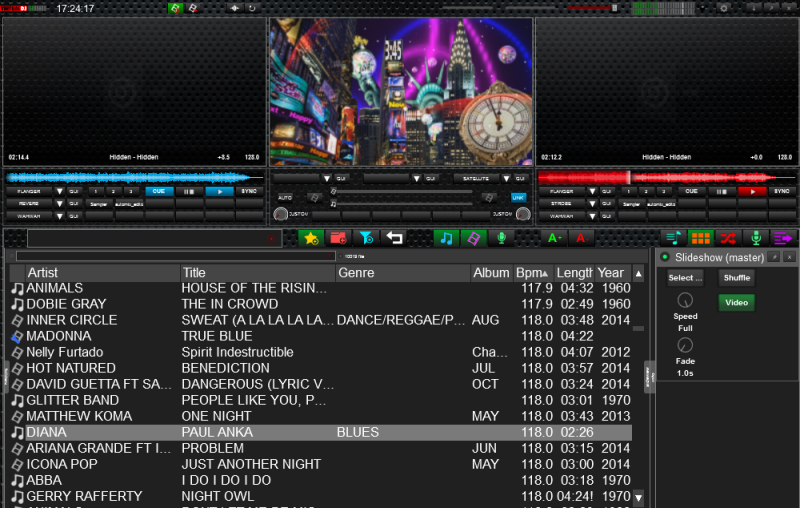Open the orange grid view icon
The width and height of the screenshot is (800, 508).
coord(701,238)
